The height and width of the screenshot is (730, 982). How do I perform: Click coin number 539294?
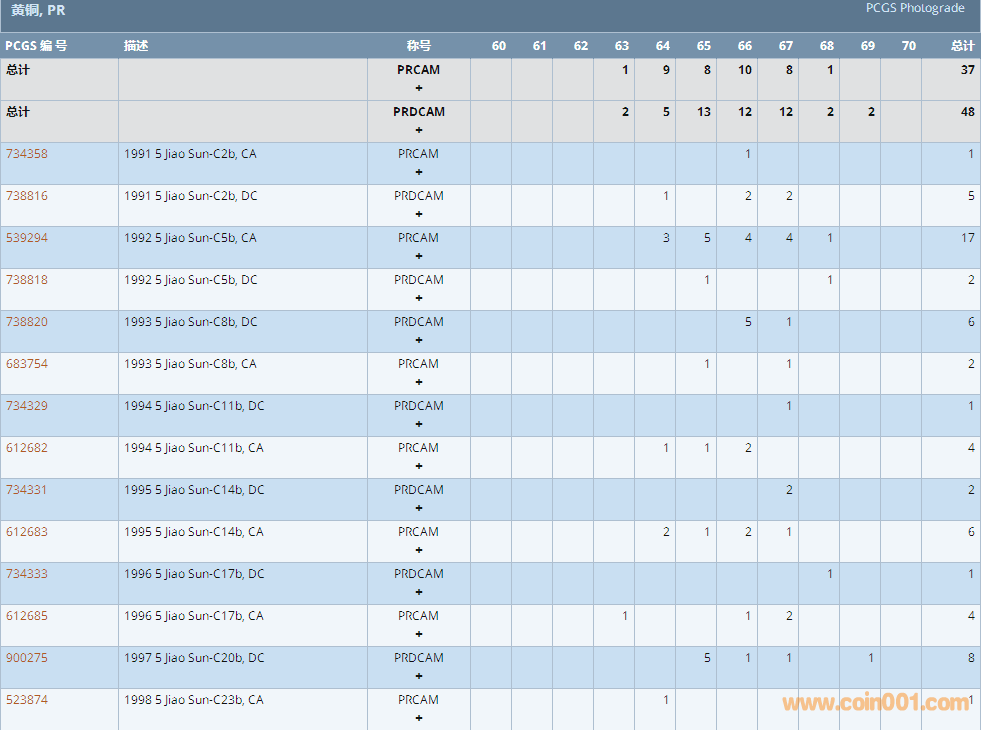pyautogui.click(x=27, y=238)
